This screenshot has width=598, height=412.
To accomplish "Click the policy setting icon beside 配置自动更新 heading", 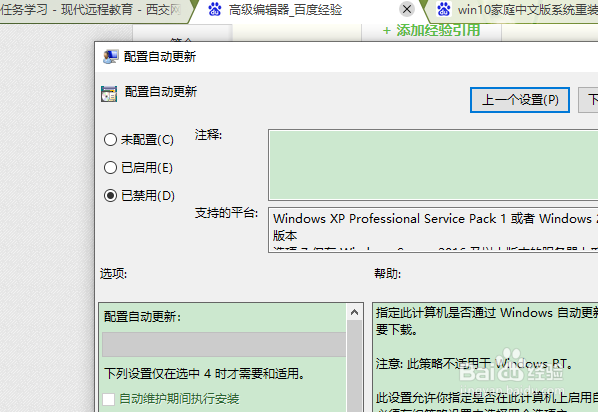I will (109, 94).
